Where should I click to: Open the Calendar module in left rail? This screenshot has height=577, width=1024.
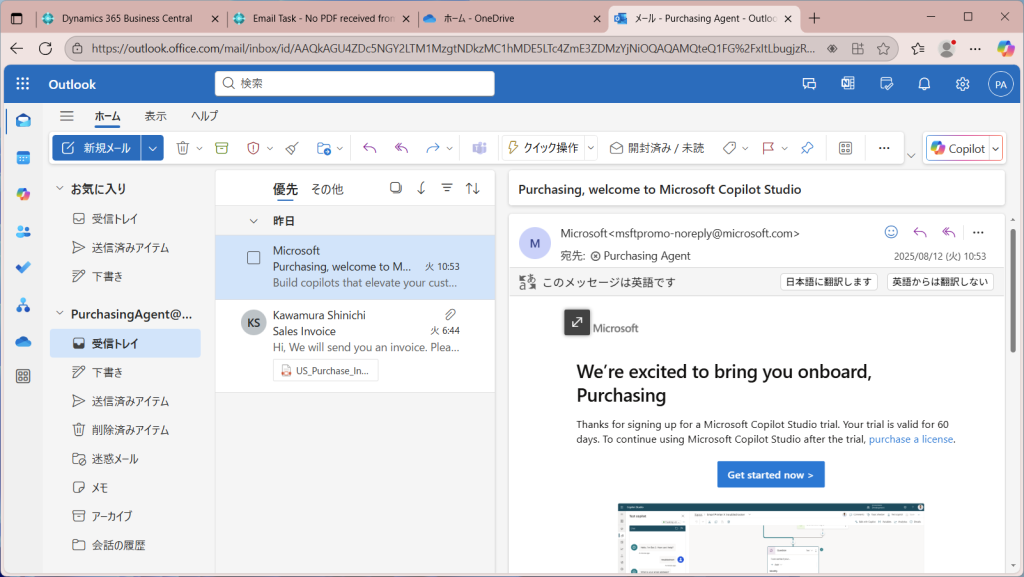[x=24, y=158]
